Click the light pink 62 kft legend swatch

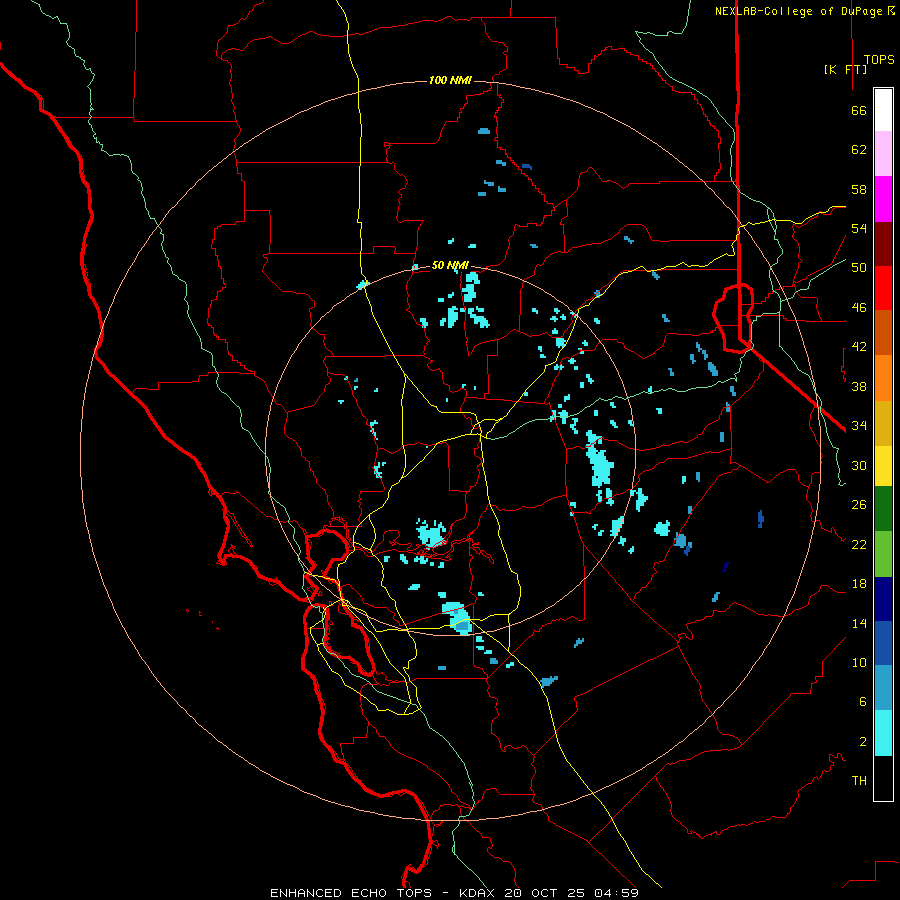(x=883, y=153)
